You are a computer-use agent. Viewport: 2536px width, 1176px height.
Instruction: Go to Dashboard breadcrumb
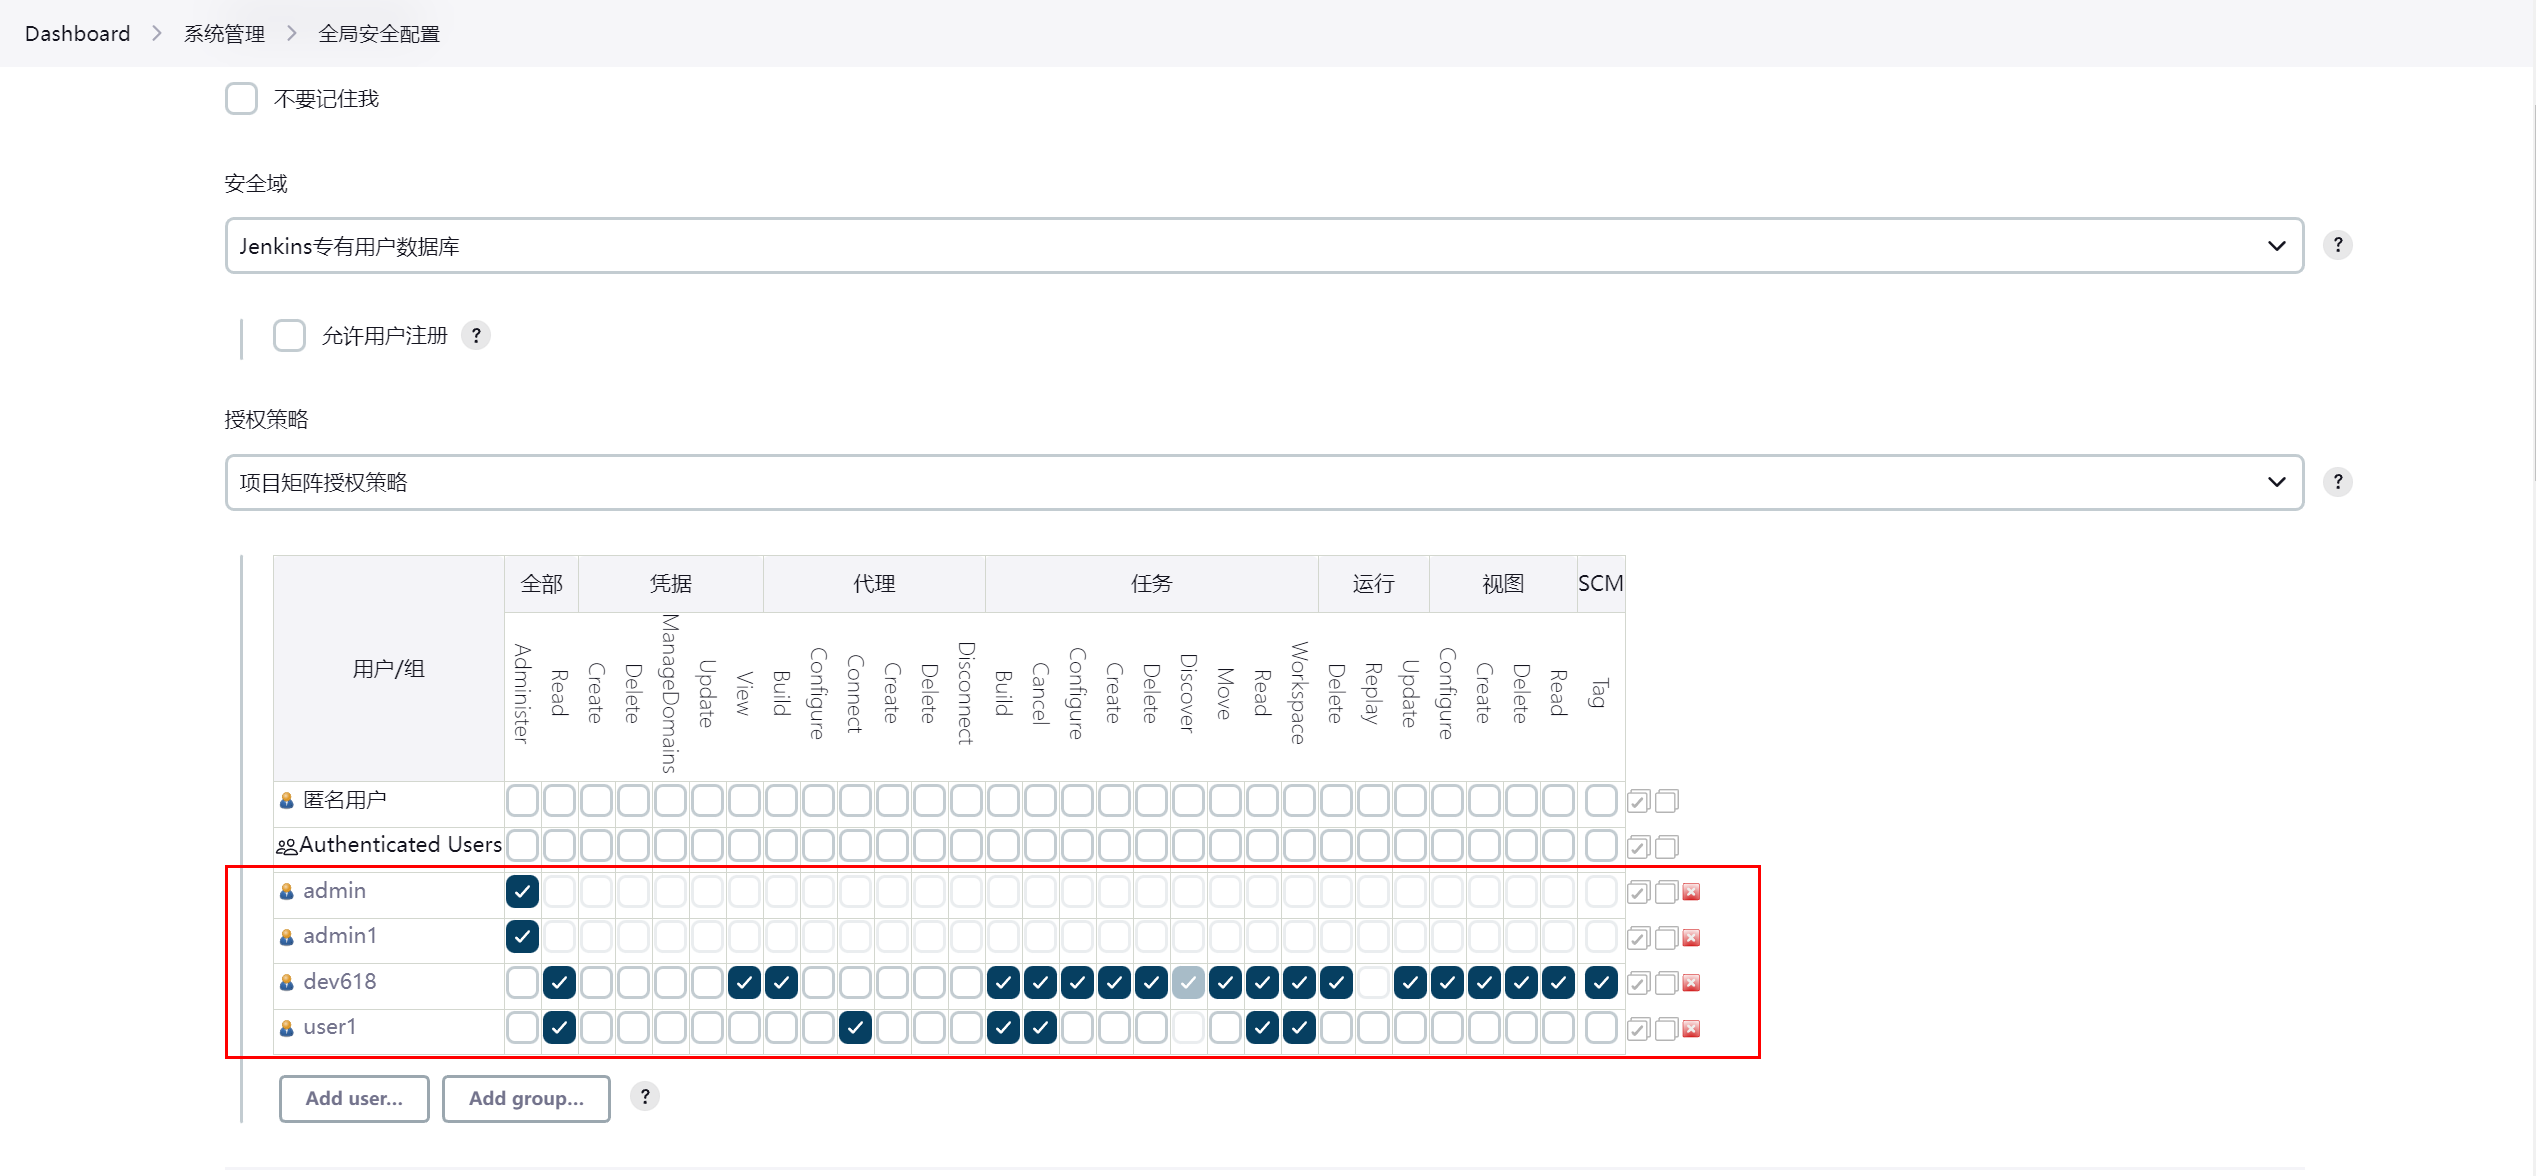[77, 34]
